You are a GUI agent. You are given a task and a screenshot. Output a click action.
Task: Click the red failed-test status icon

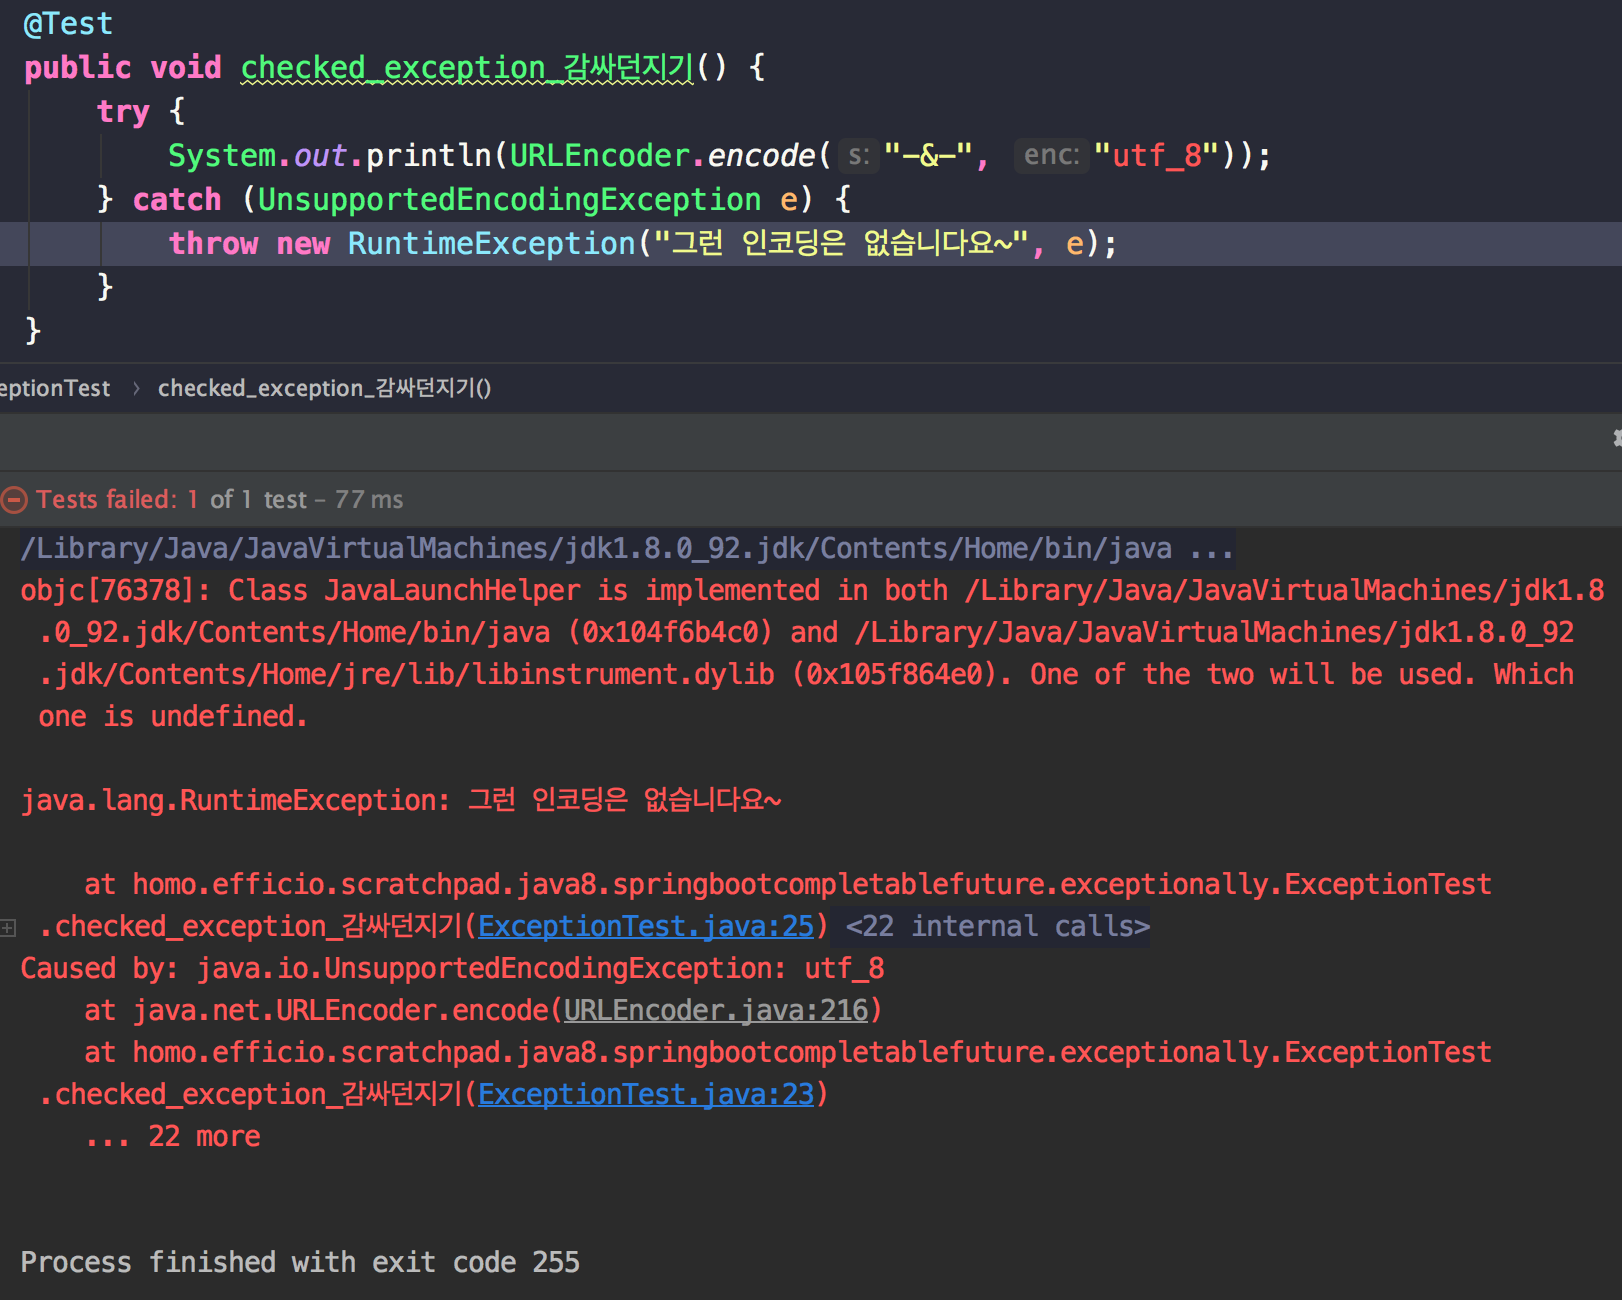pos(14,499)
